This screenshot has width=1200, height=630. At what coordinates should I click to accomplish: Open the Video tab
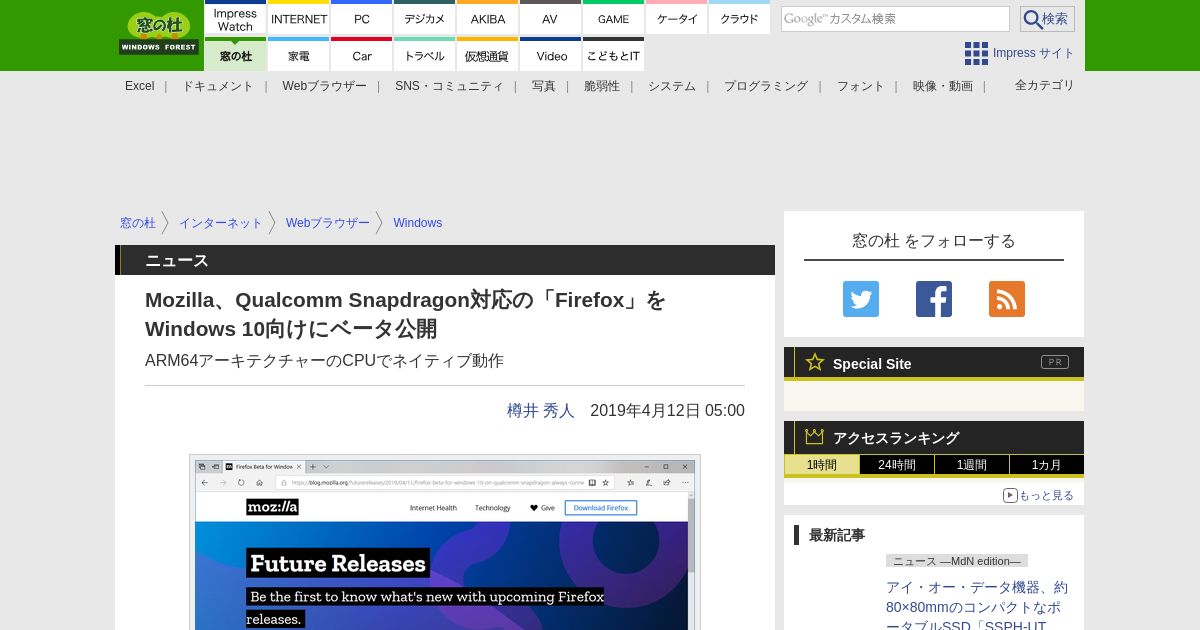550,55
